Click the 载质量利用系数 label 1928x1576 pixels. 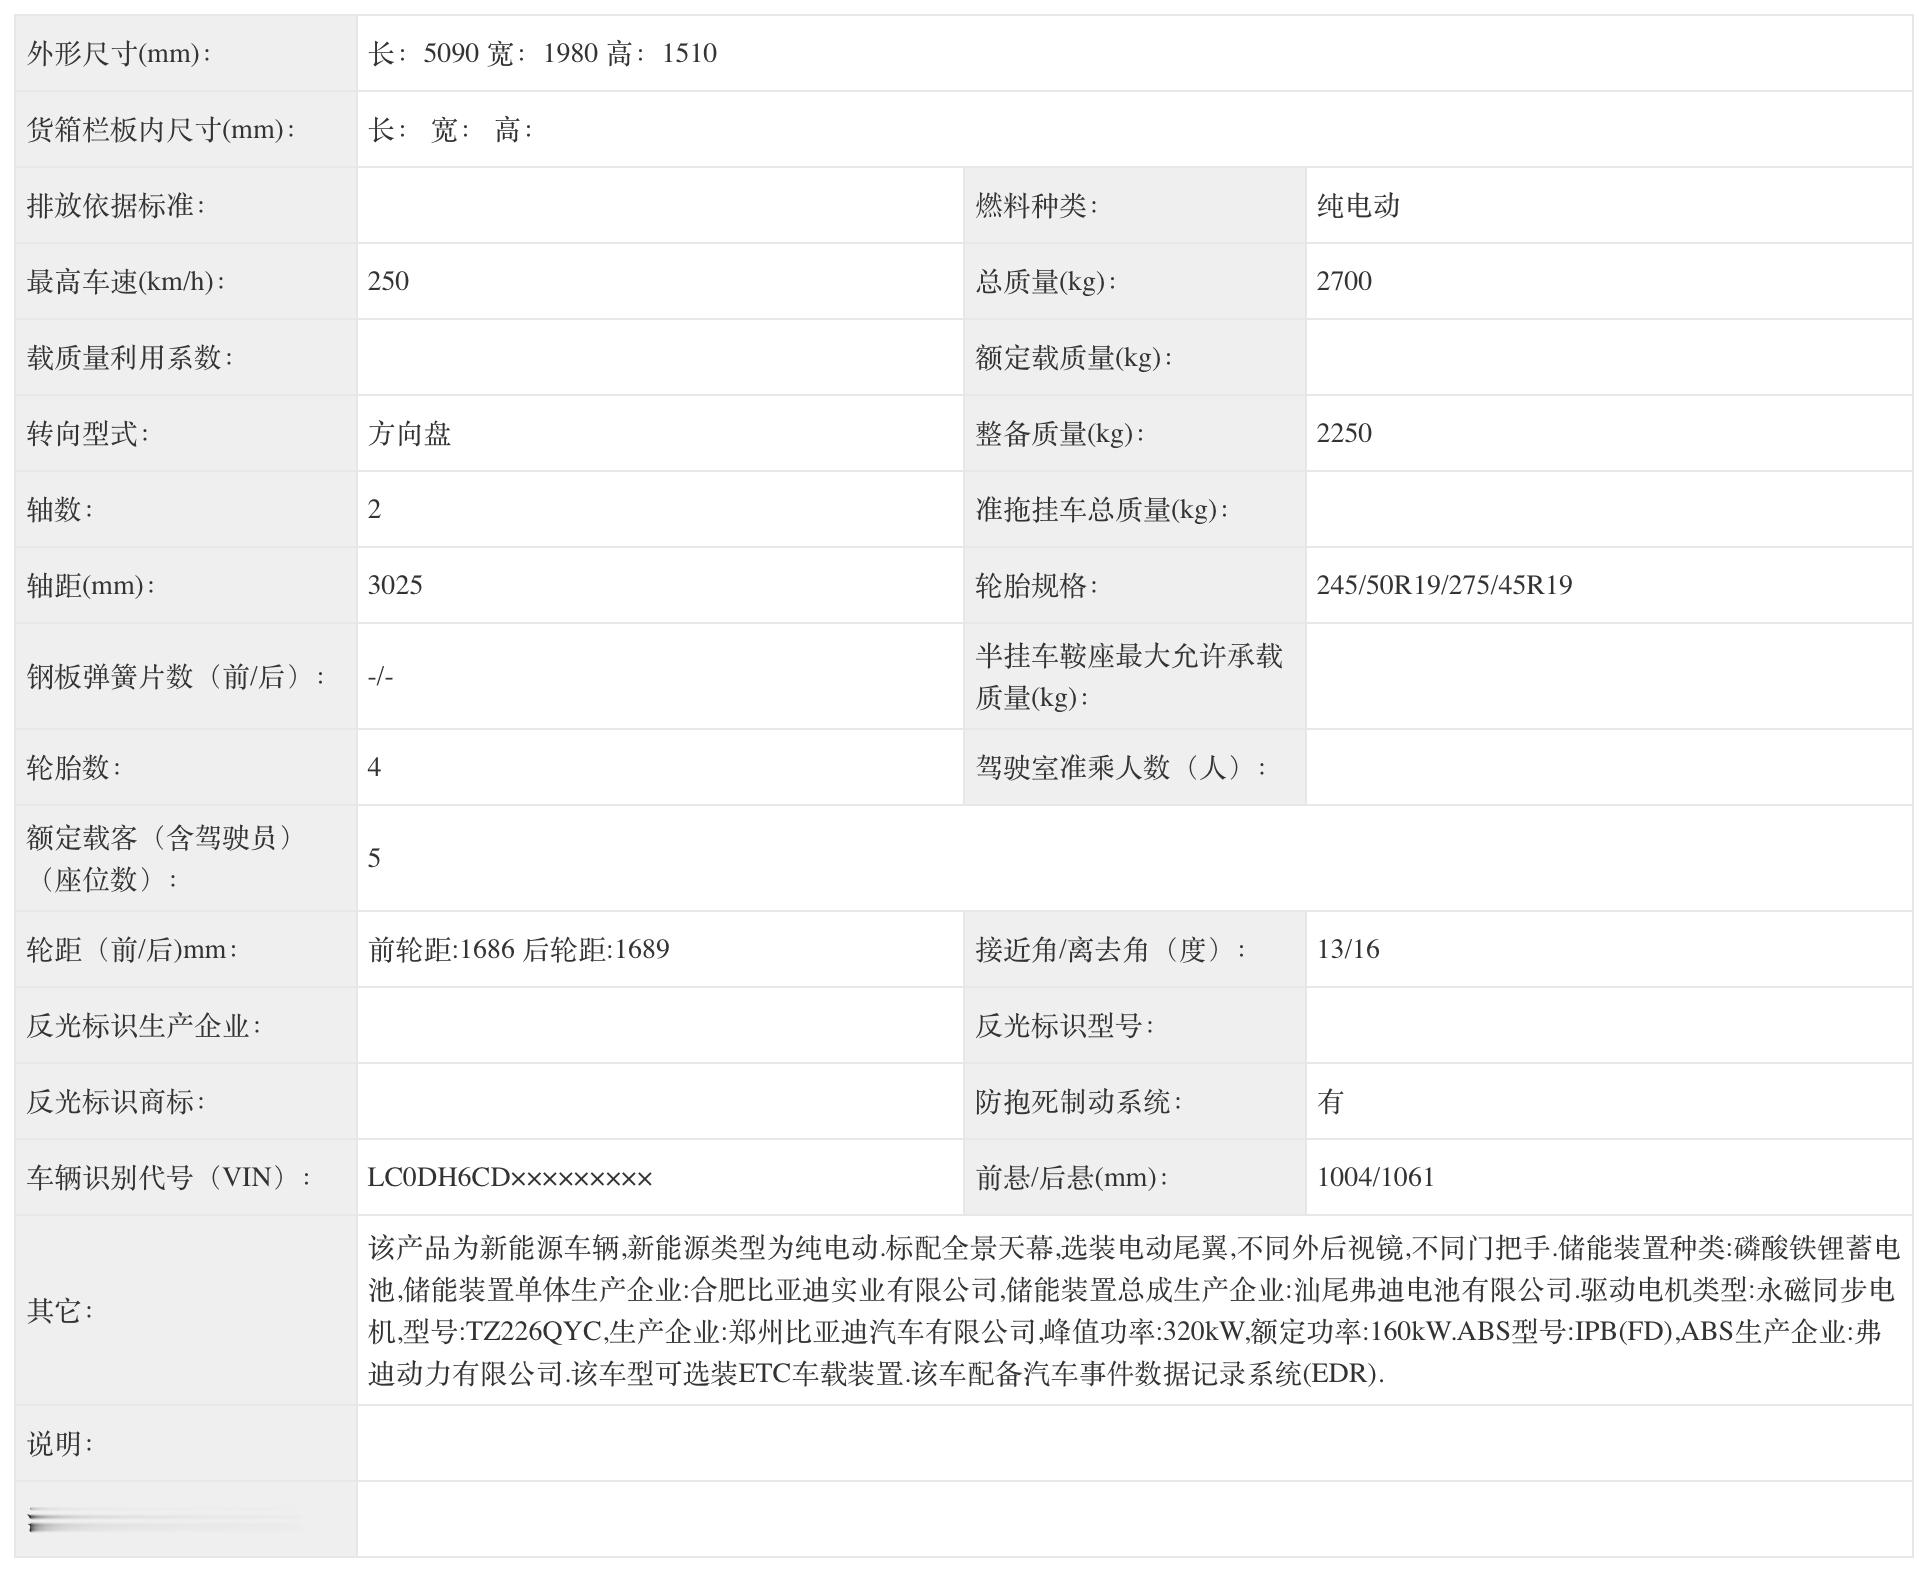coord(129,357)
